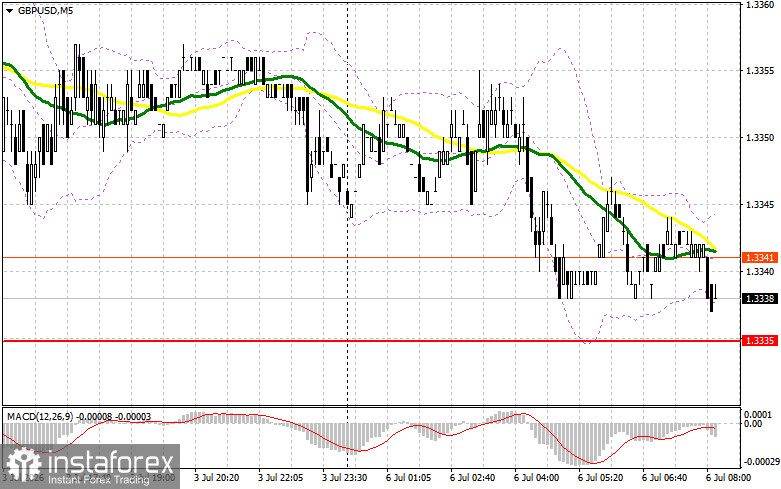Select the 6 Jul 05:20 time label
781x489 pixels.
click(x=601, y=478)
